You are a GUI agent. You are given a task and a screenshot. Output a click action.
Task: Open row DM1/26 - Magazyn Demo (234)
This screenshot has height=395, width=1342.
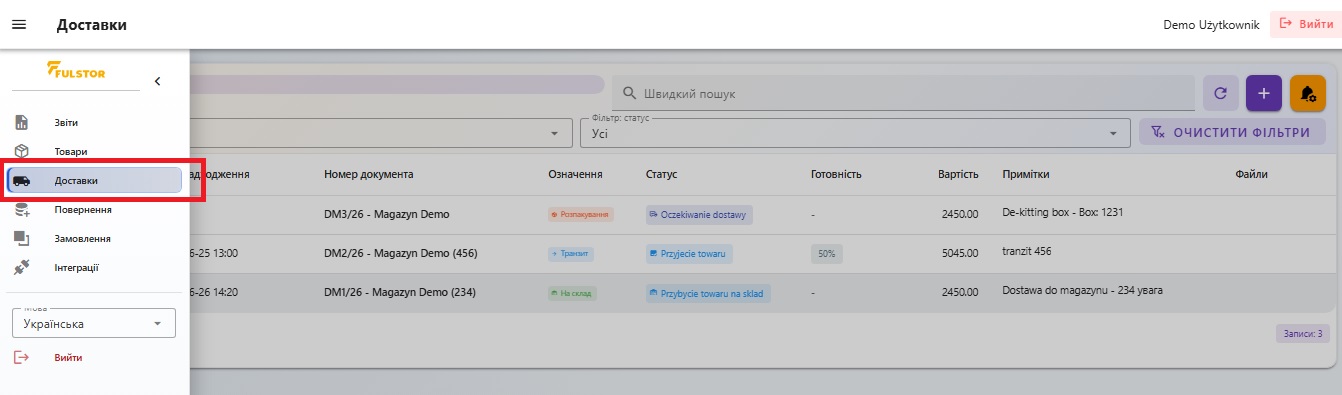(400, 292)
